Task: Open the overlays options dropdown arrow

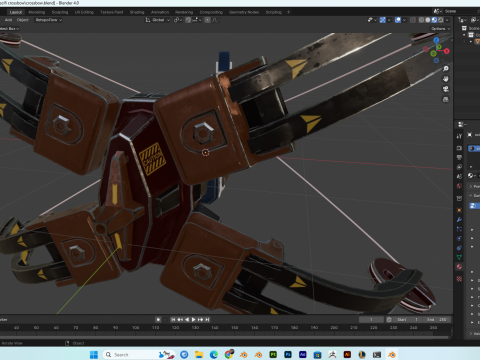Action: click(x=404, y=20)
